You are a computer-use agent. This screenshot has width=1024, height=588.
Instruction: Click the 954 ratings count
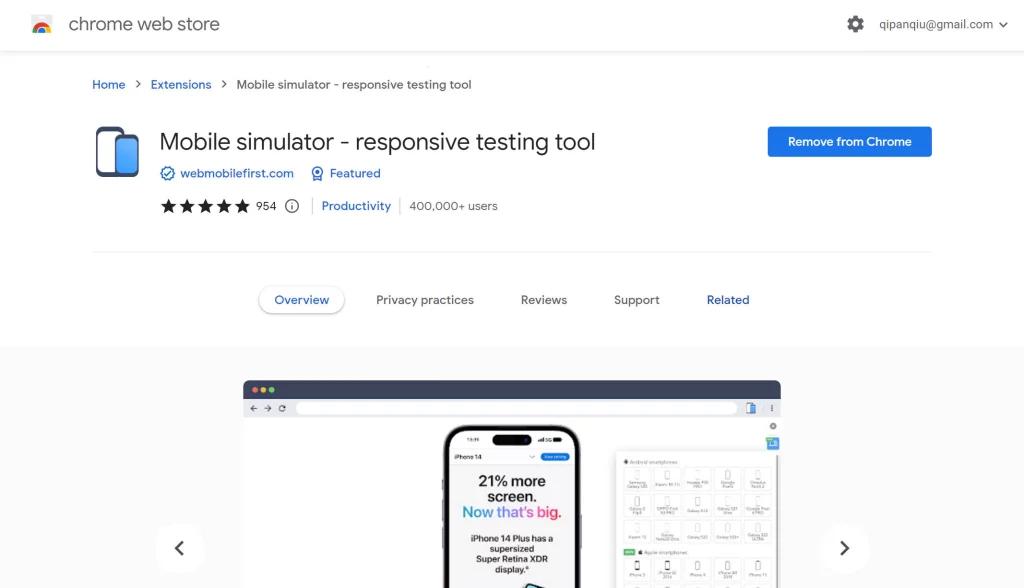coord(266,206)
